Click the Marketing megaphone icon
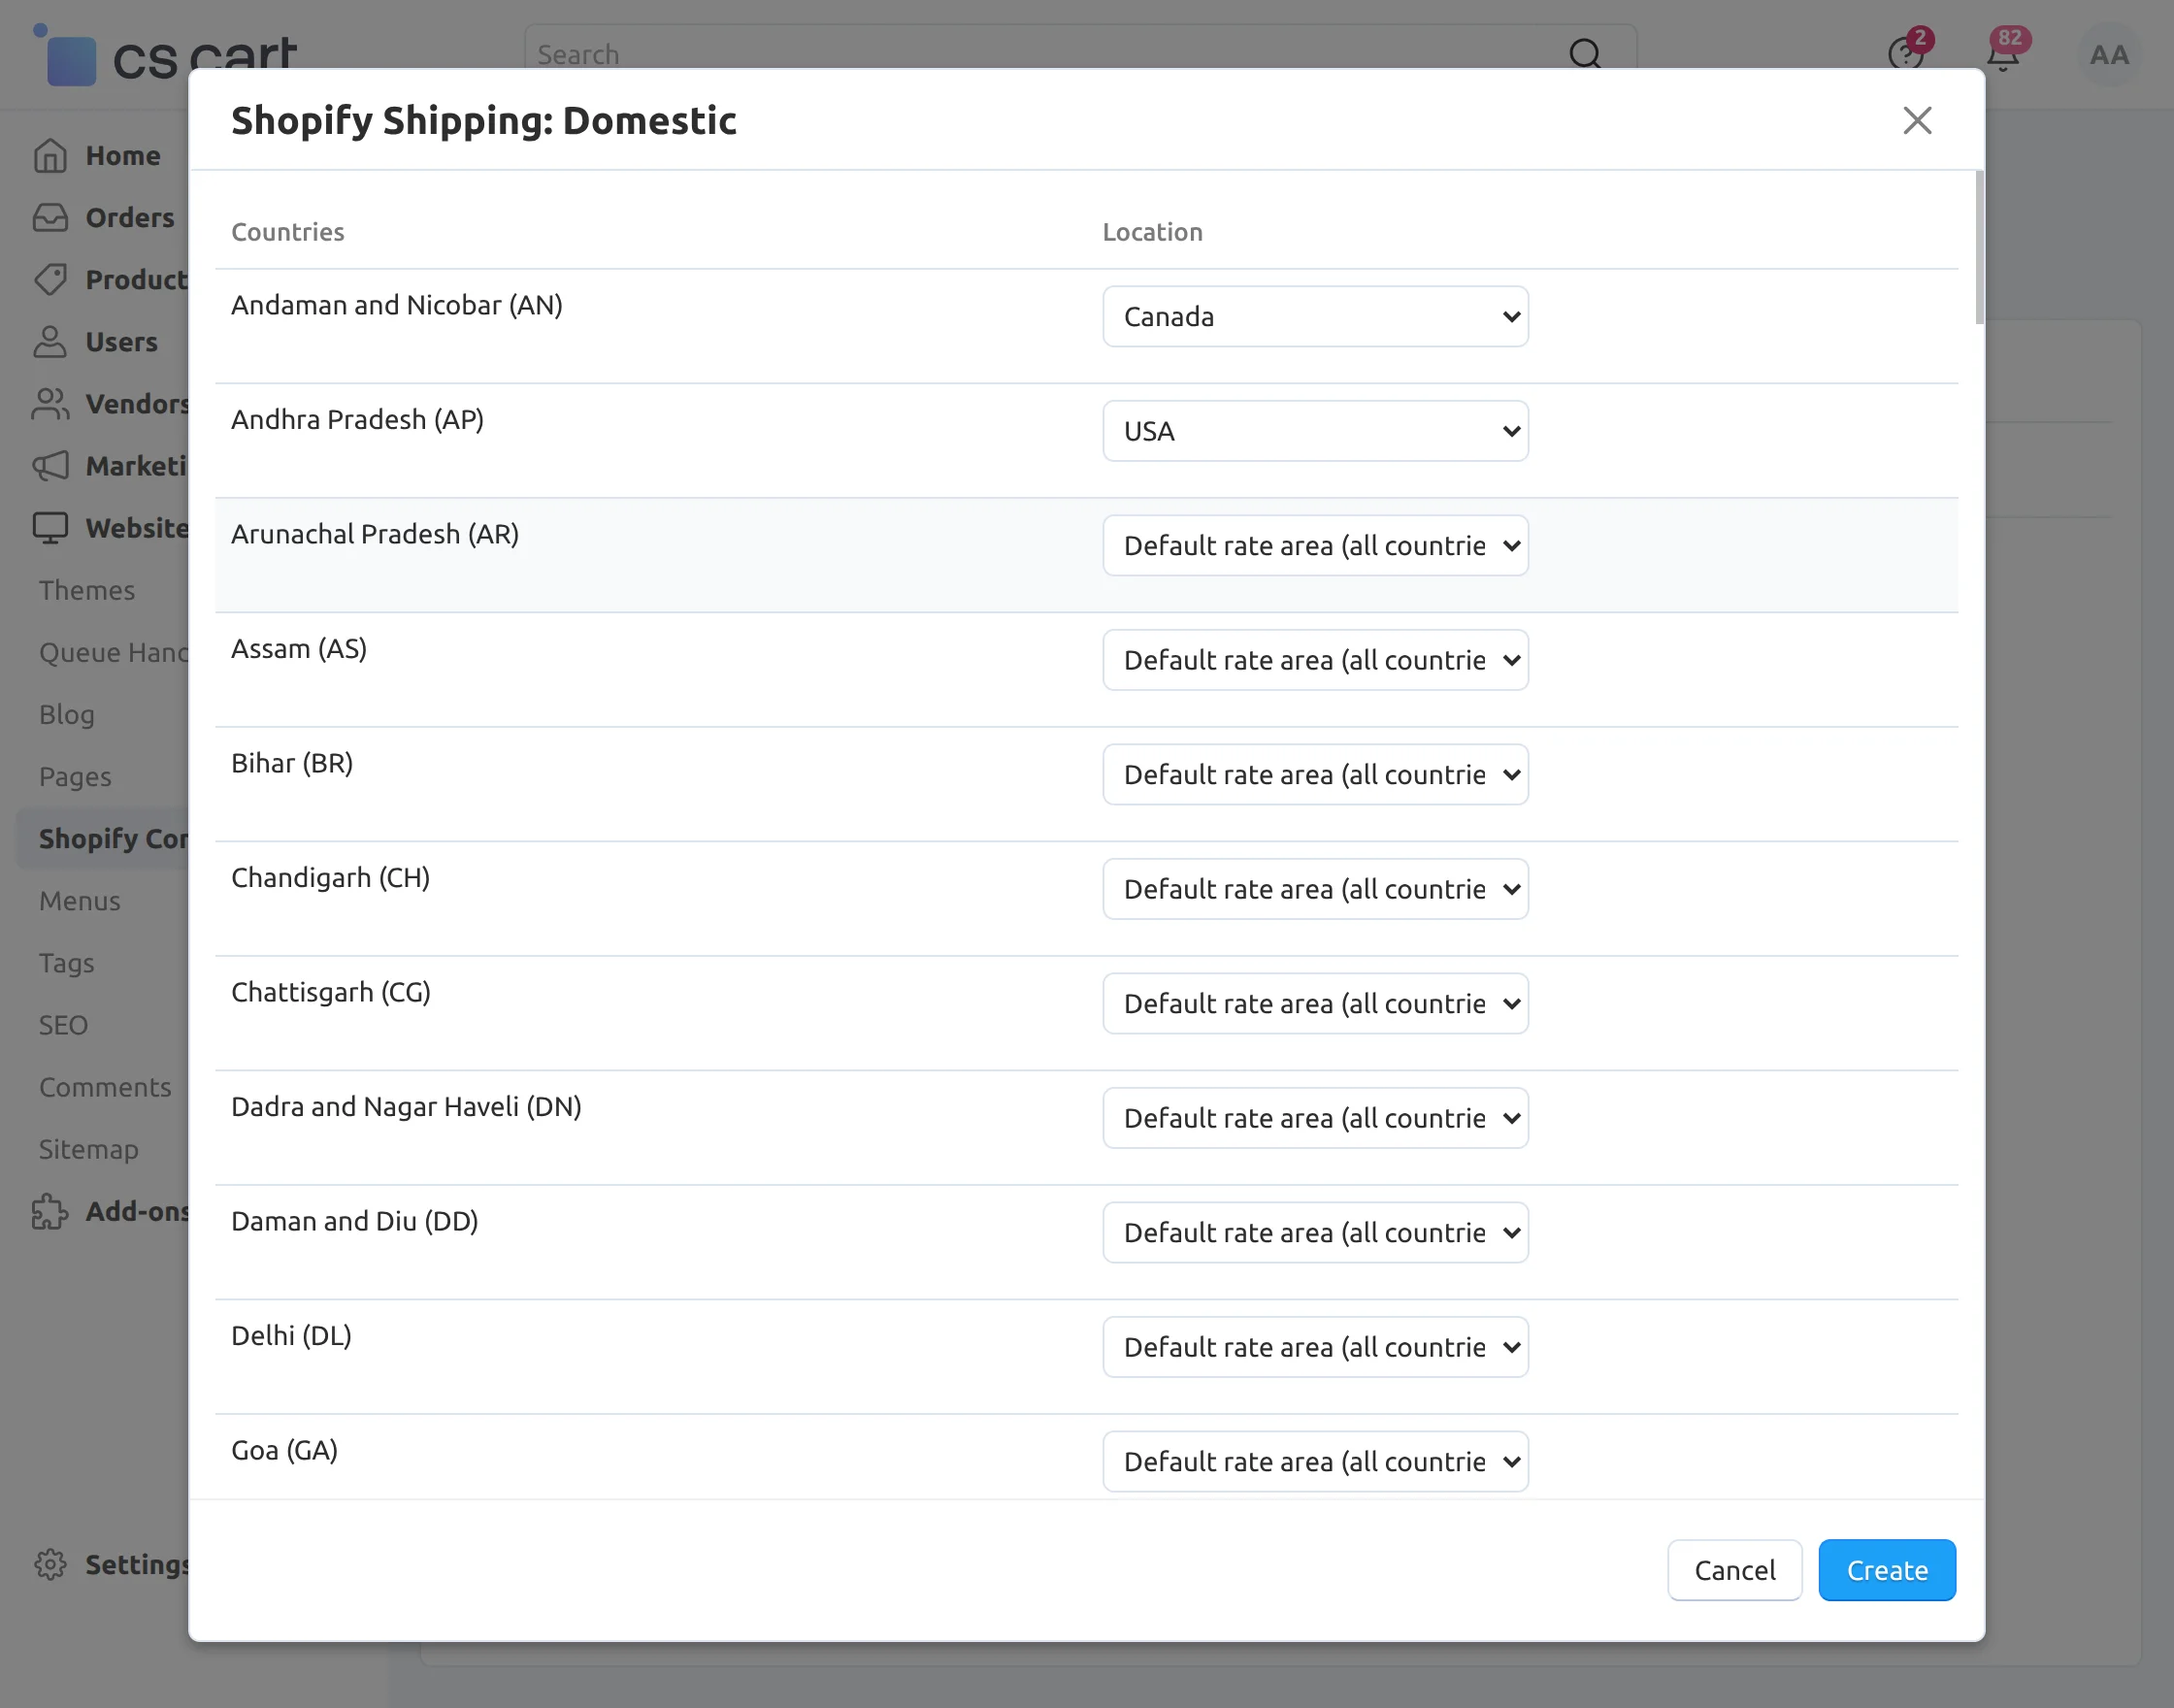 [x=50, y=466]
